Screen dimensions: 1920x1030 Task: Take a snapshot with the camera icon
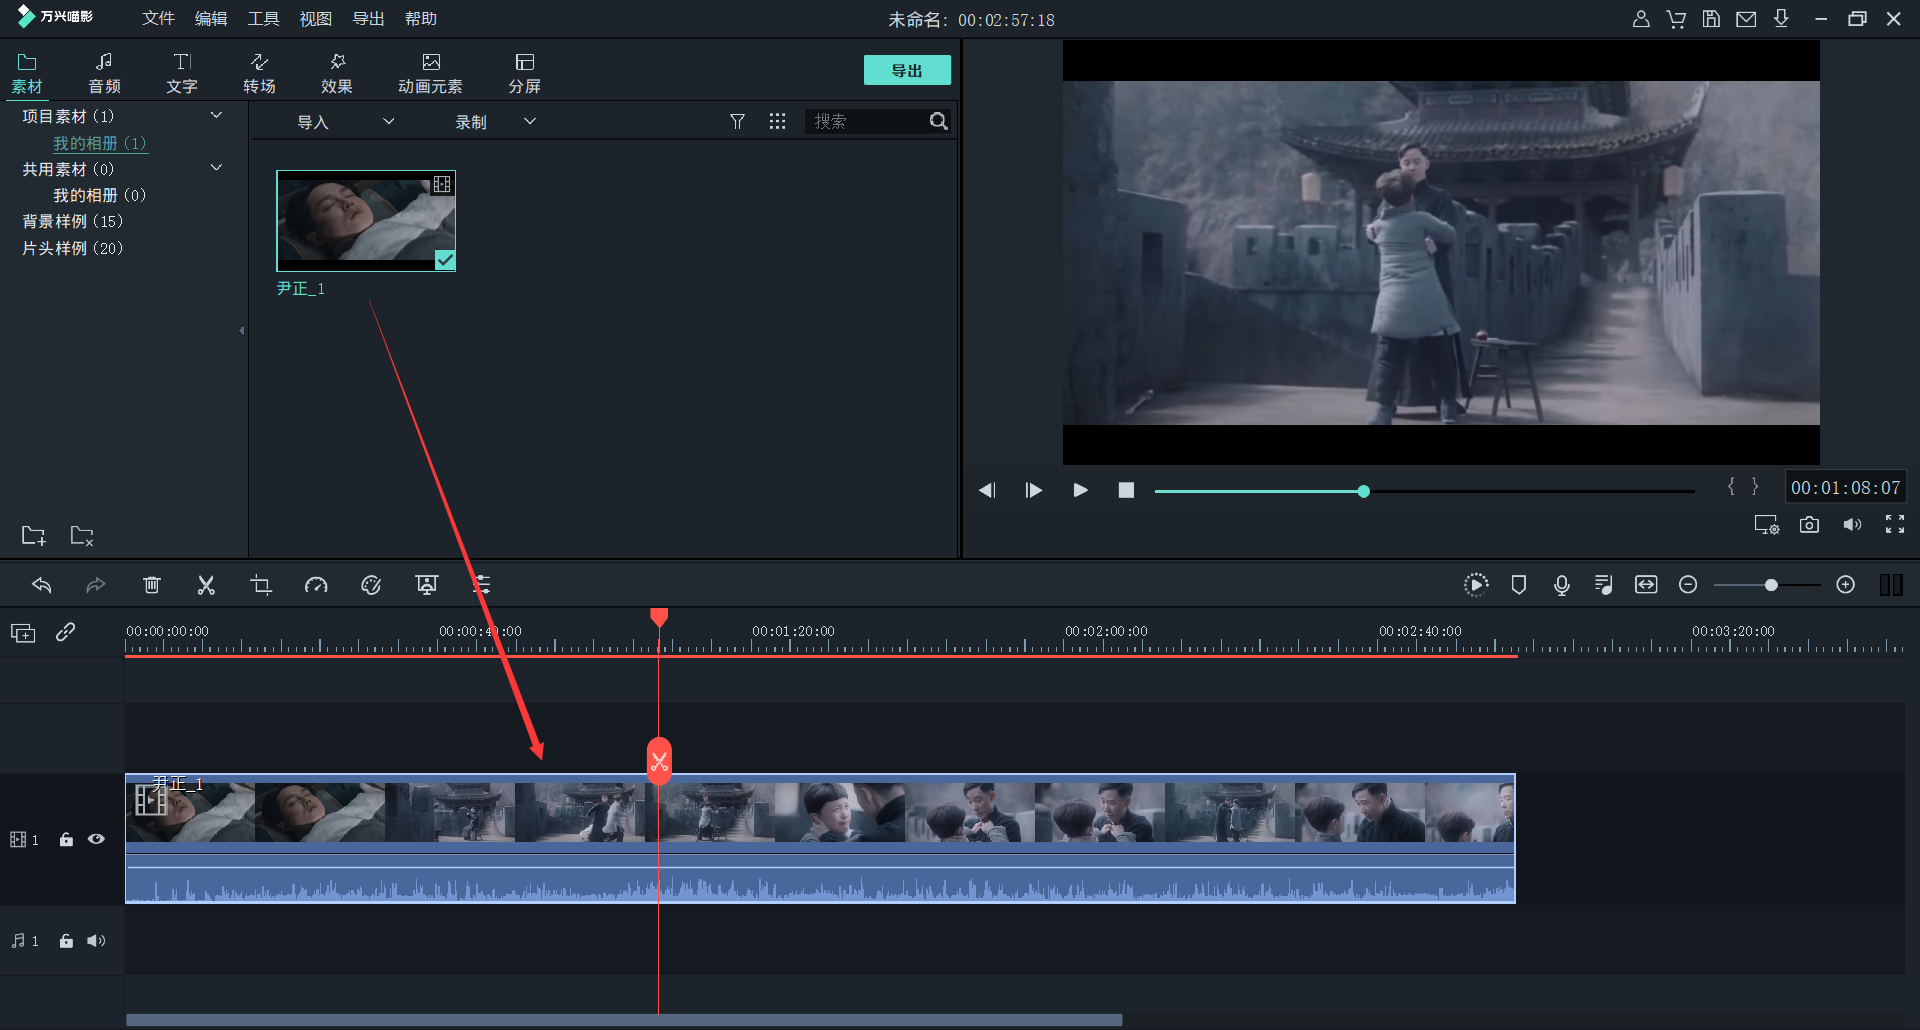click(1809, 525)
